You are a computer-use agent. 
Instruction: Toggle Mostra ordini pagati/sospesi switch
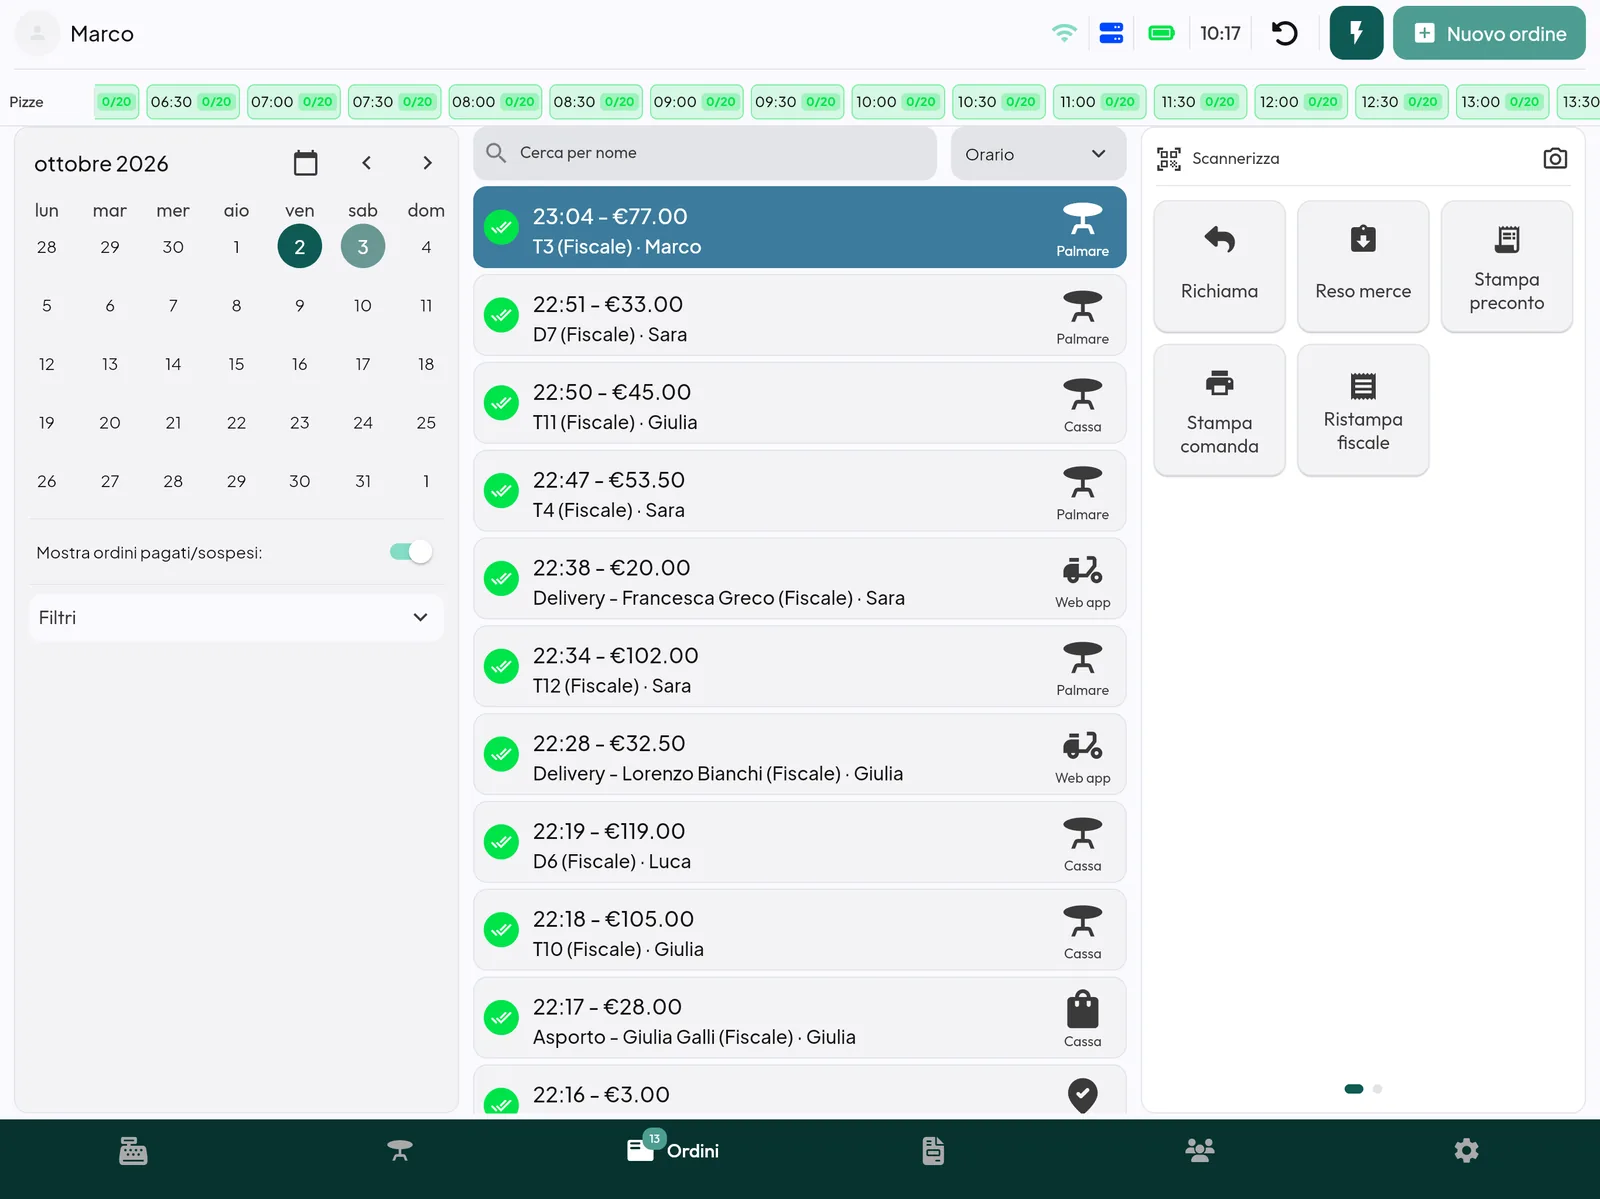coord(411,552)
